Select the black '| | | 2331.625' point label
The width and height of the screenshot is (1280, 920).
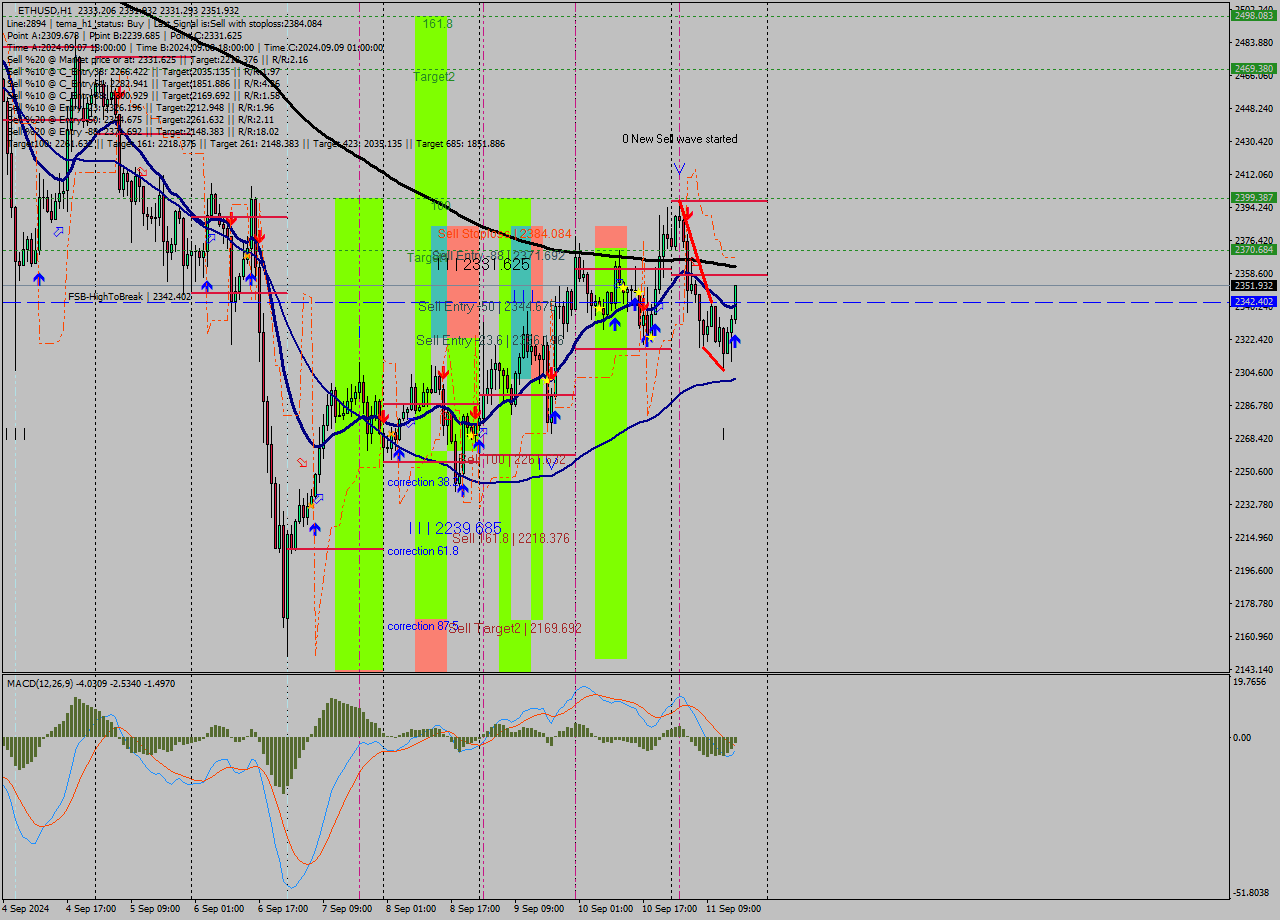[482, 265]
